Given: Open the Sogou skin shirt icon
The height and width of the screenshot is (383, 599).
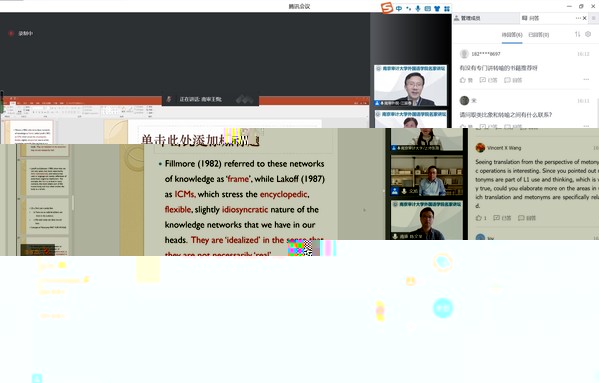Looking at the screenshot, I should click(437, 8).
